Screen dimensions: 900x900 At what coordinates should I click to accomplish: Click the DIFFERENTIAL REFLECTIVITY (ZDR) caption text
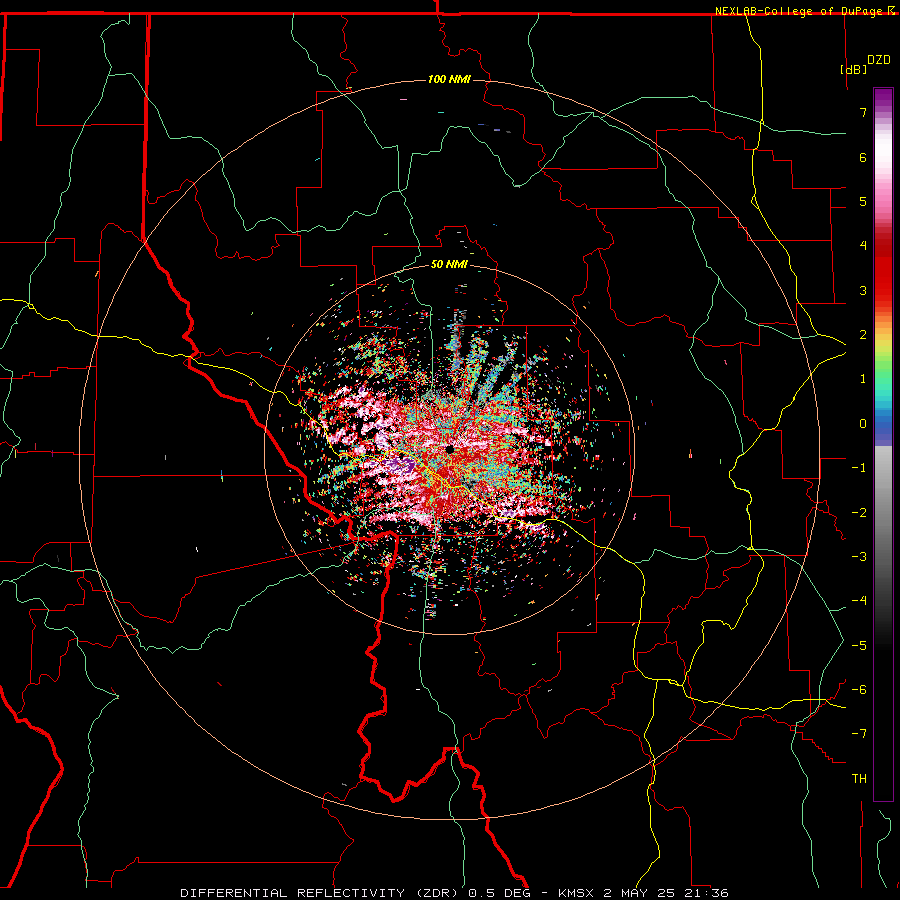point(319,893)
